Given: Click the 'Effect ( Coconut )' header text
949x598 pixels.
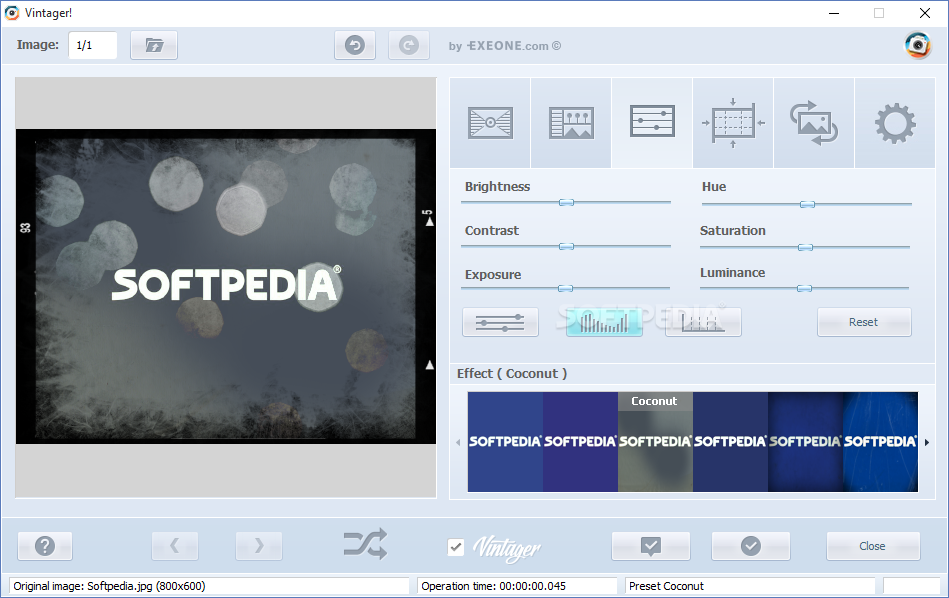Looking at the screenshot, I should (511, 373).
